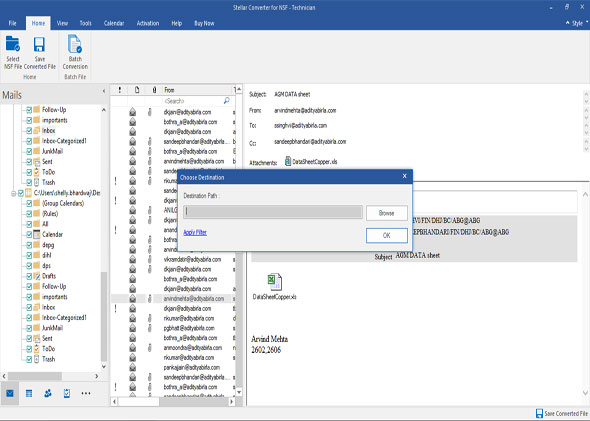Click Calendar folder icon in tree
This screenshot has height=421, width=590.
[36, 234]
